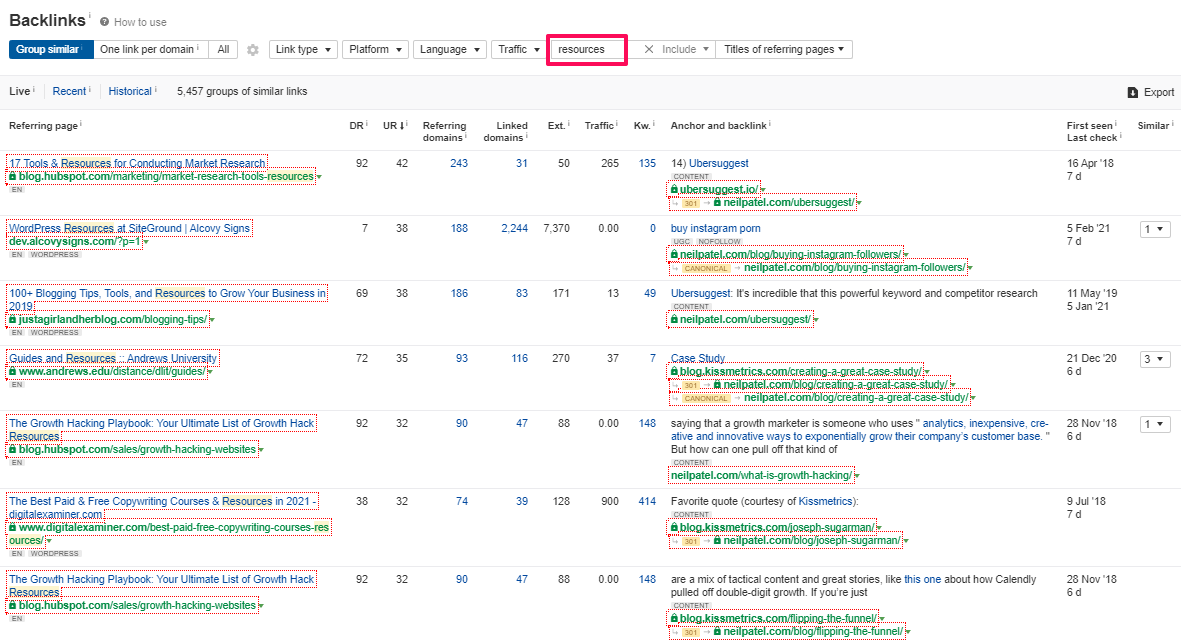
Task: Clear the resources search with X icon
Action: click(x=648, y=49)
